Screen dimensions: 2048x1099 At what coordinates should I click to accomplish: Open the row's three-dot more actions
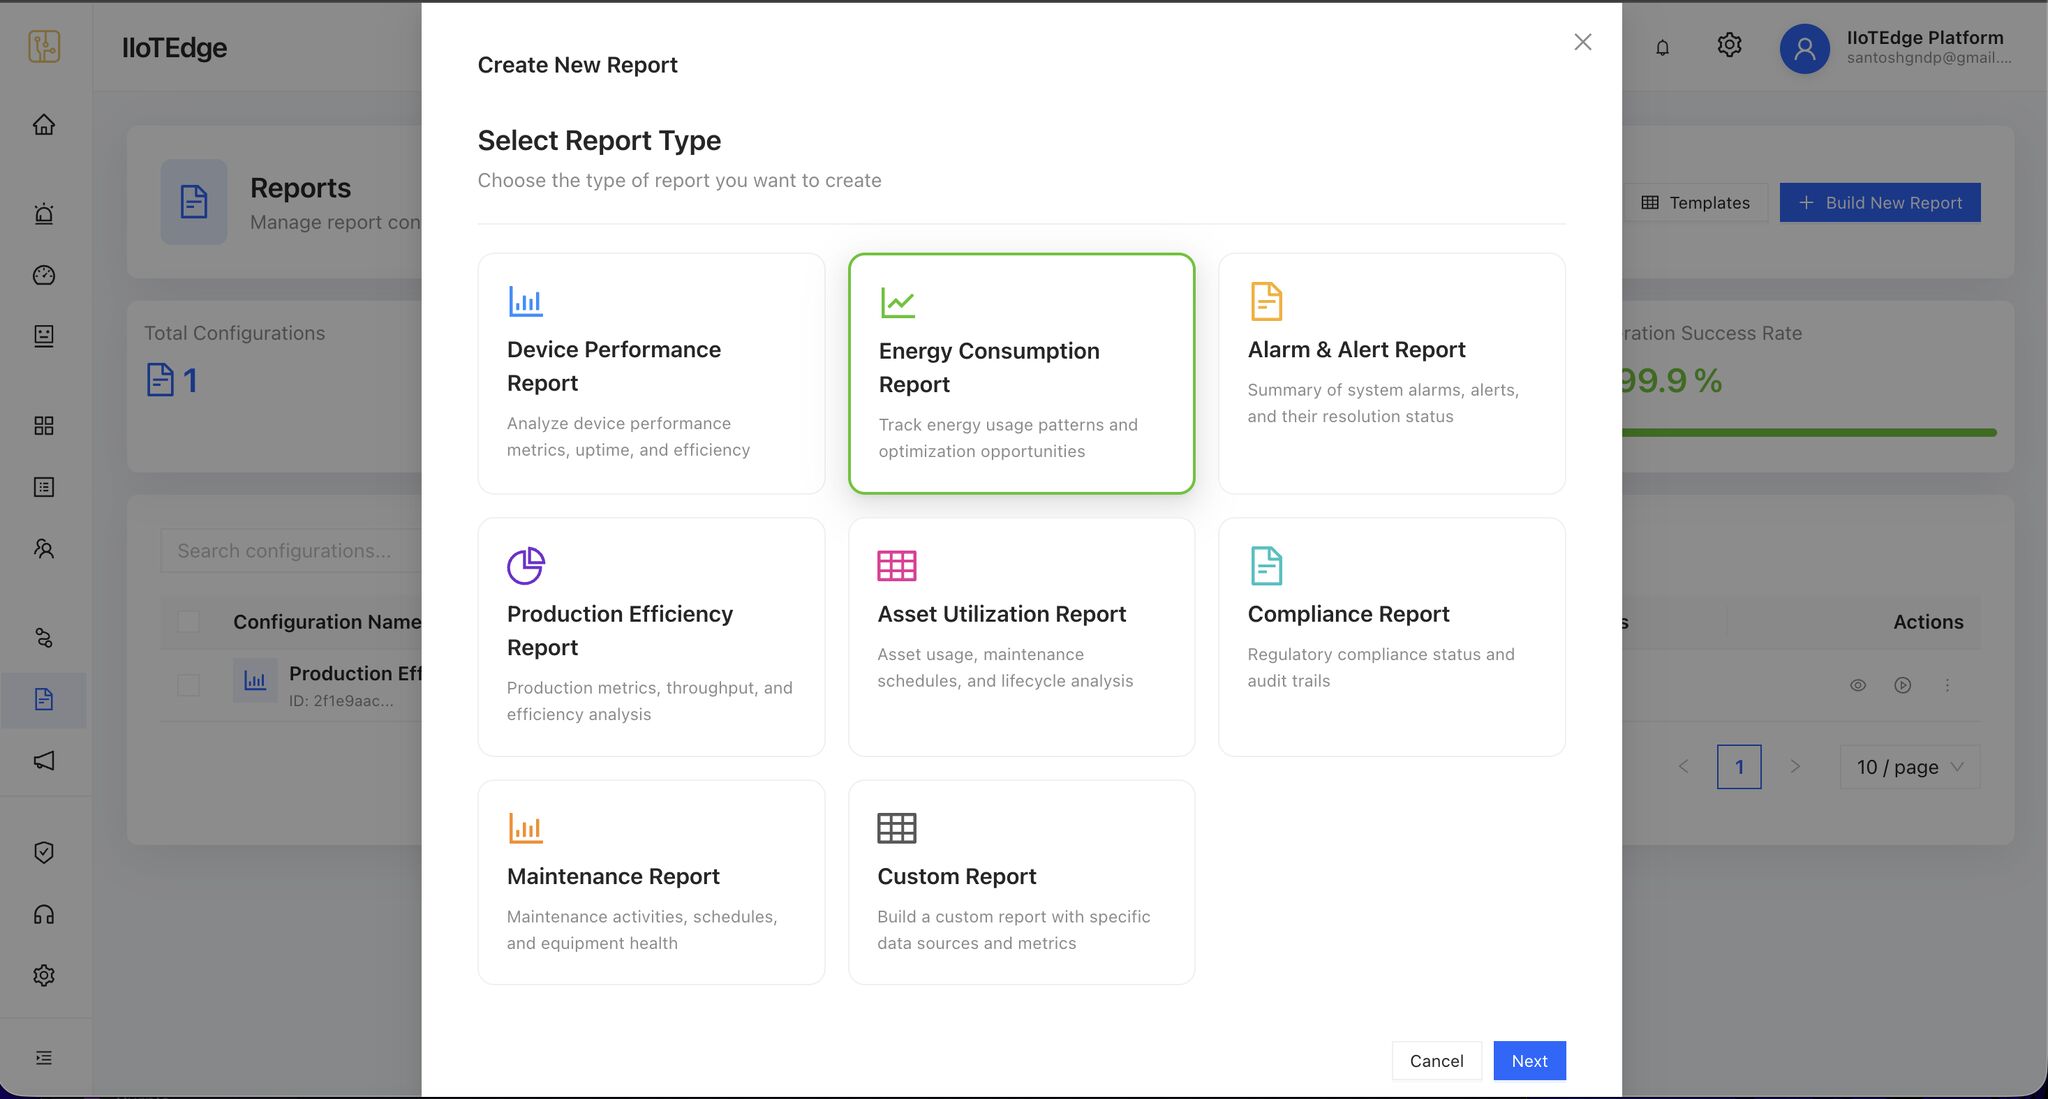(x=1947, y=685)
